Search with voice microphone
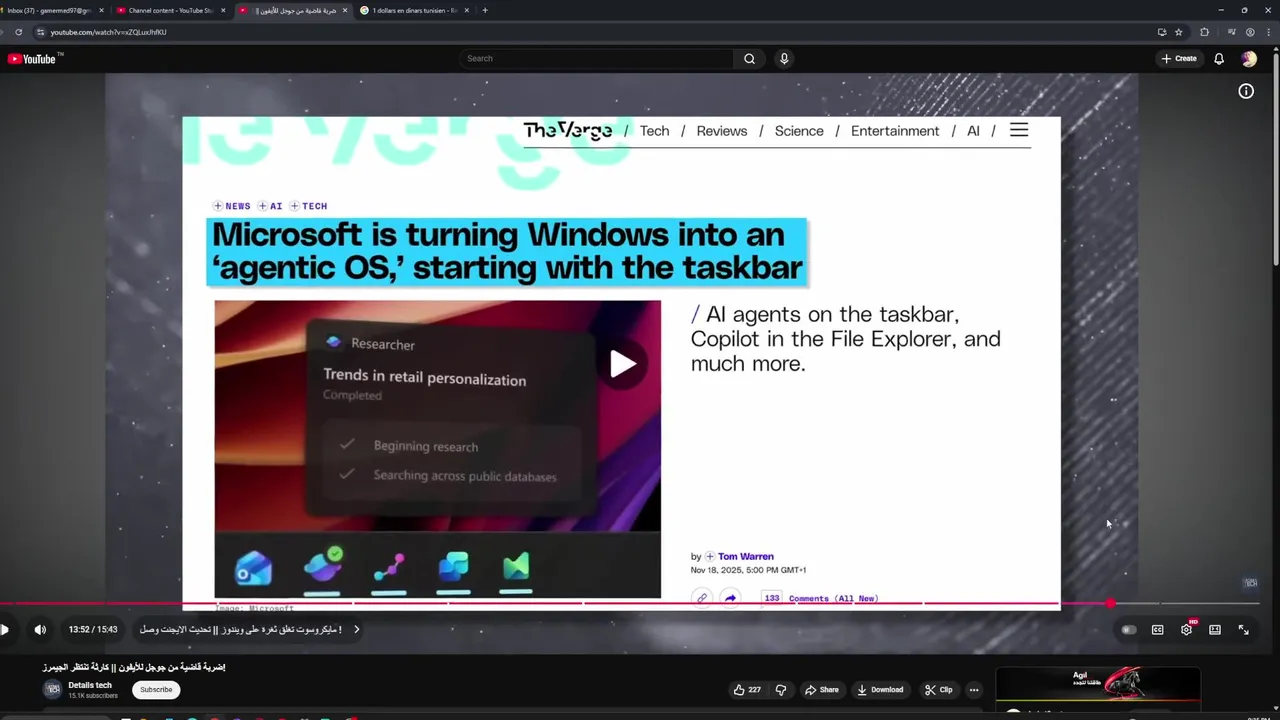 (784, 58)
